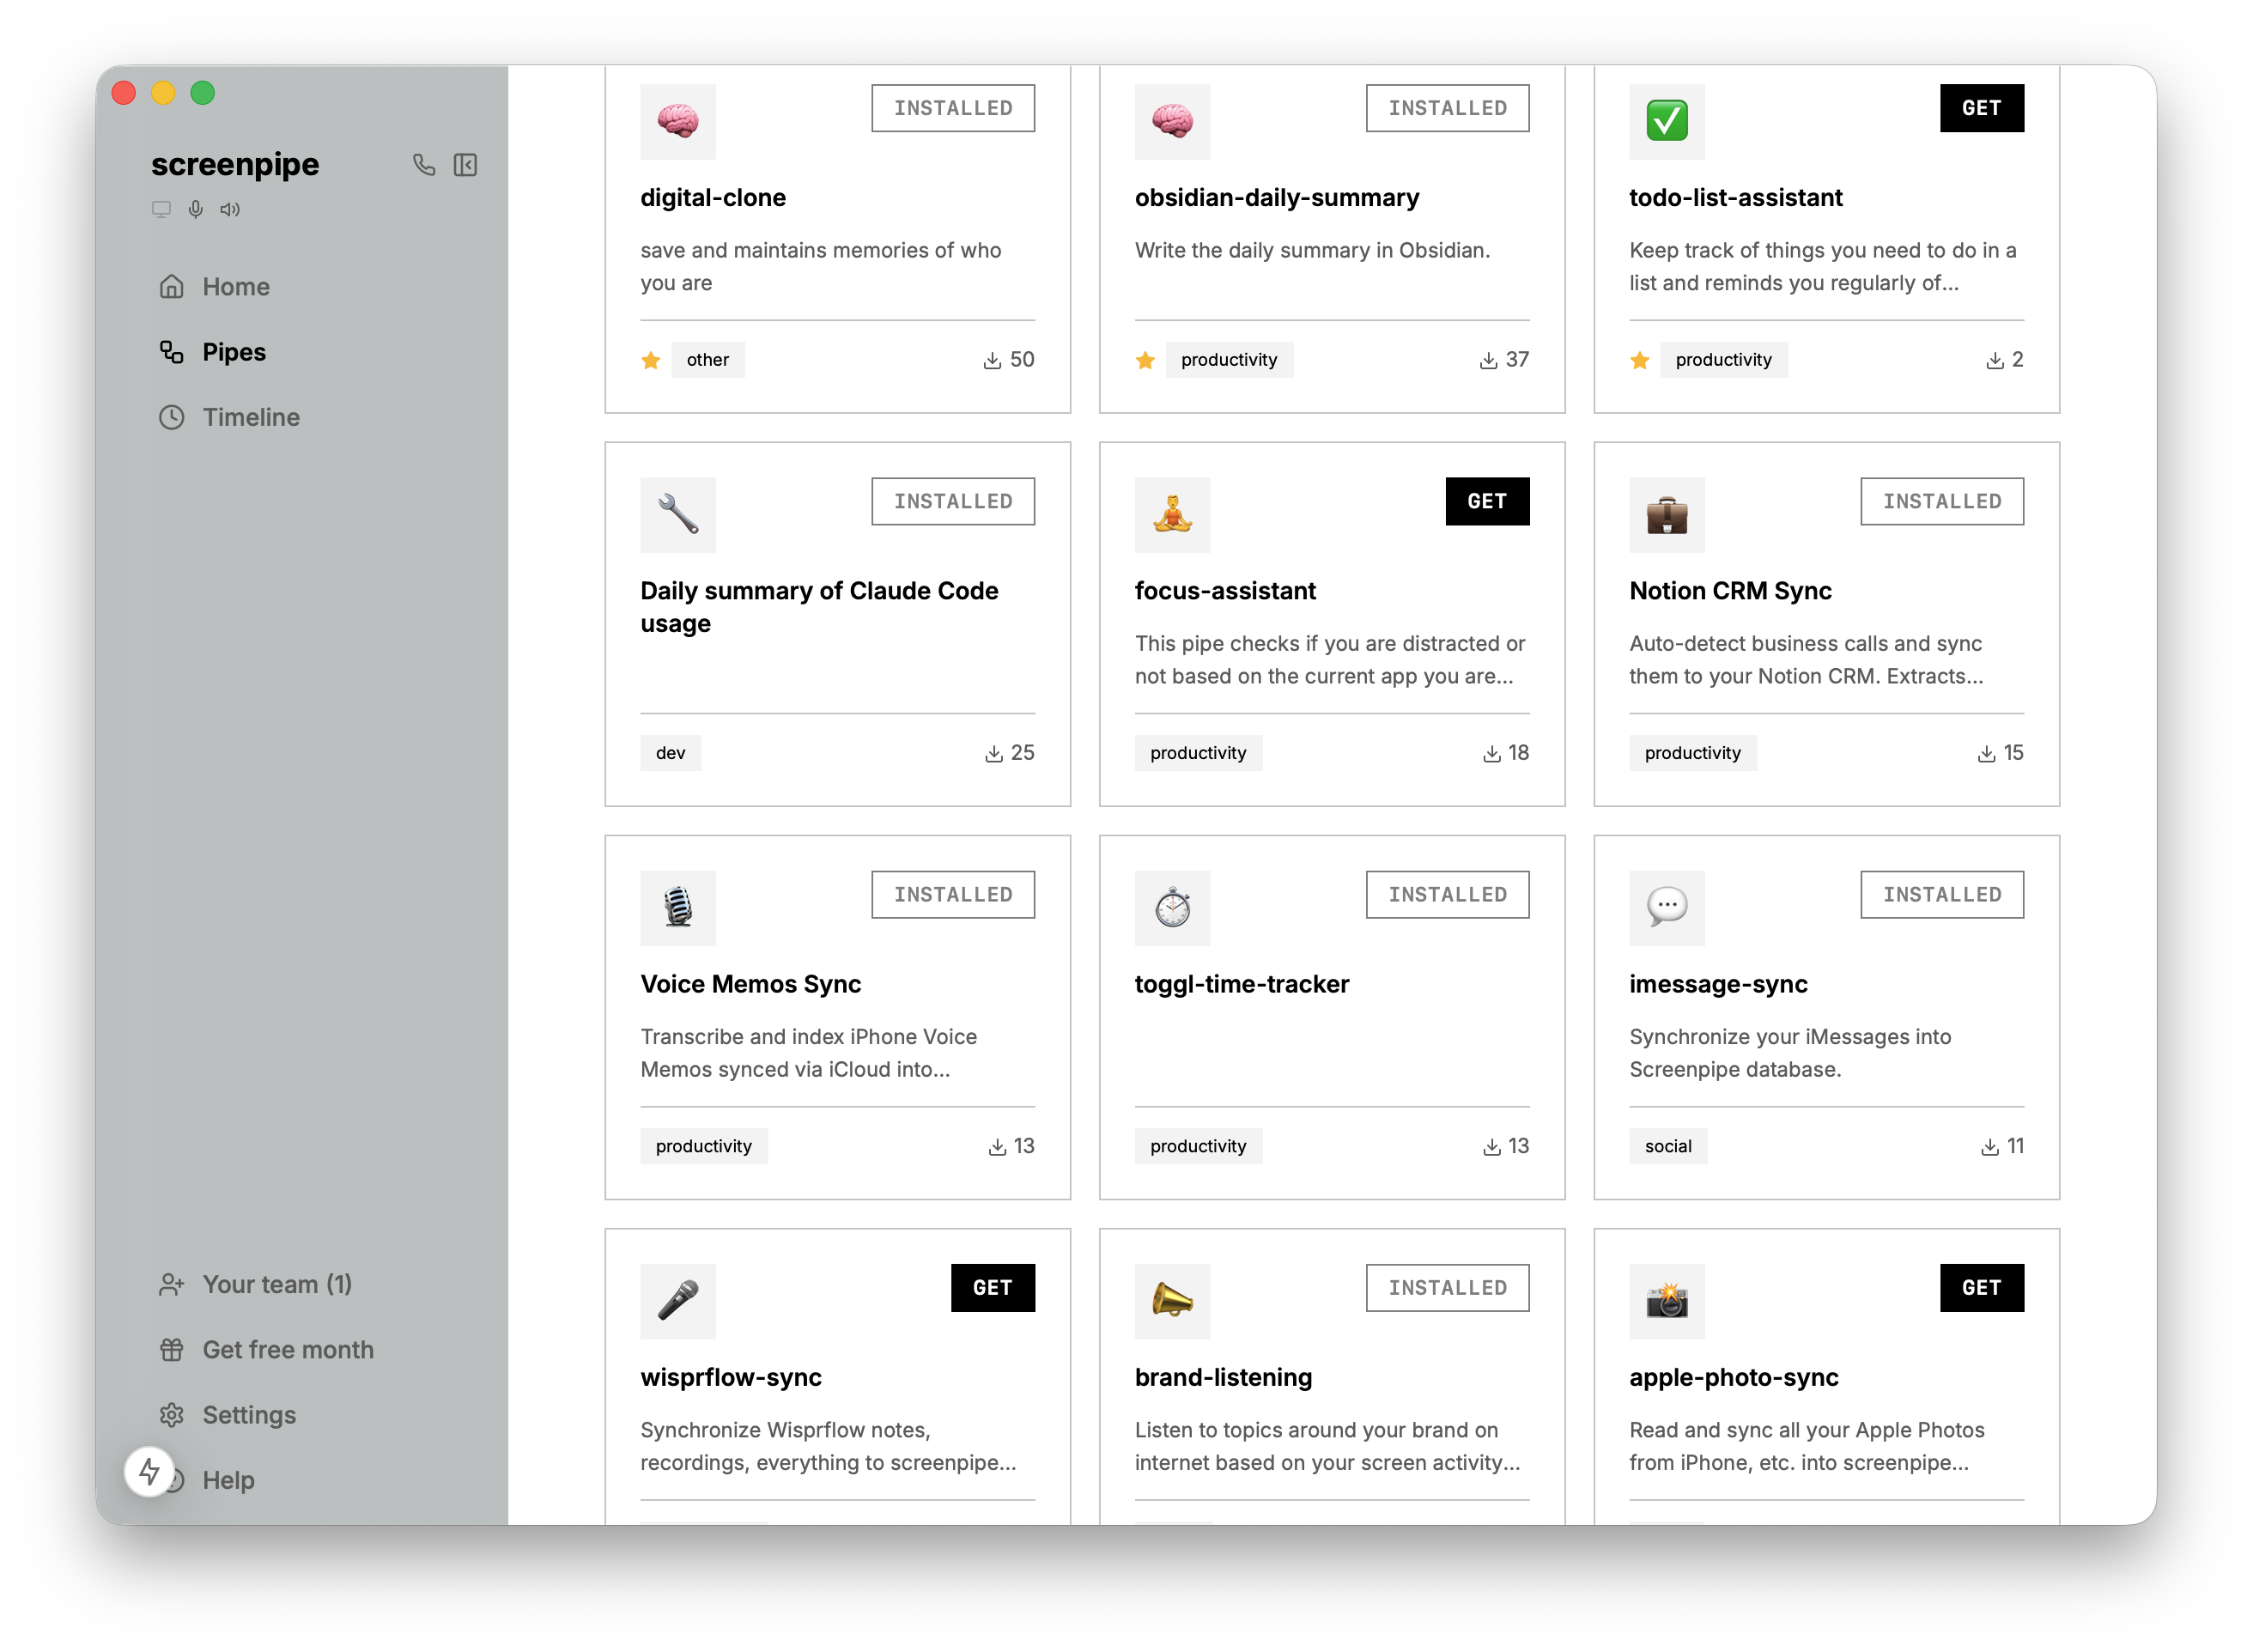
Task: Open Settings from the sidebar
Action: coord(248,1414)
